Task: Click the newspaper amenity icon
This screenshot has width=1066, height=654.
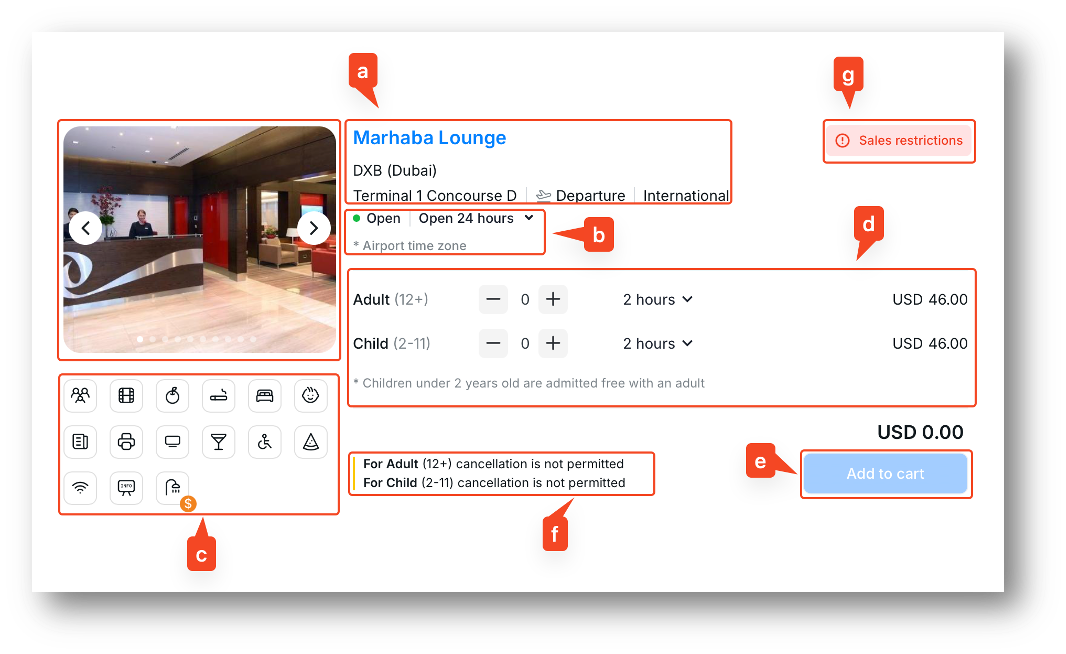Action: (x=80, y=441)
